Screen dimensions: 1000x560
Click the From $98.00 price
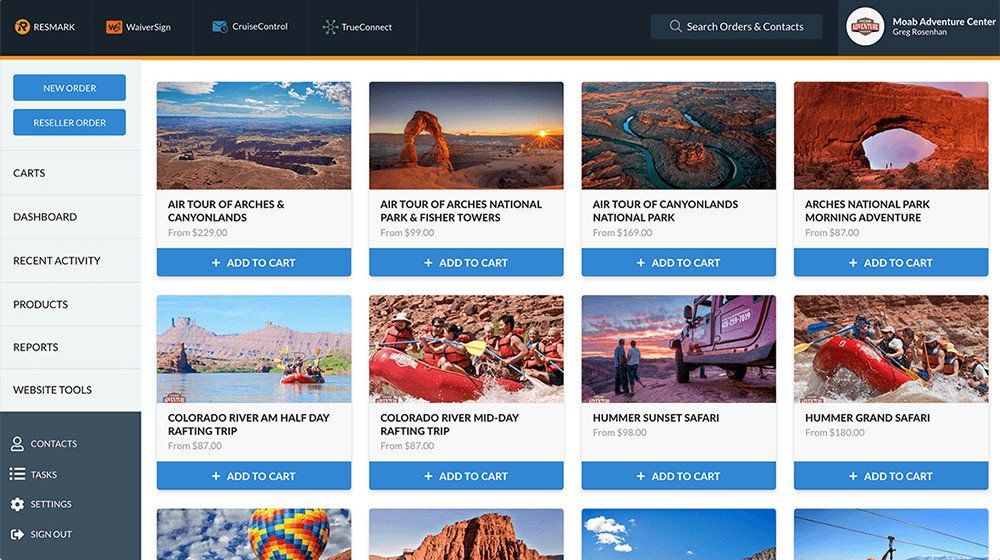click(x=619, y=432)
